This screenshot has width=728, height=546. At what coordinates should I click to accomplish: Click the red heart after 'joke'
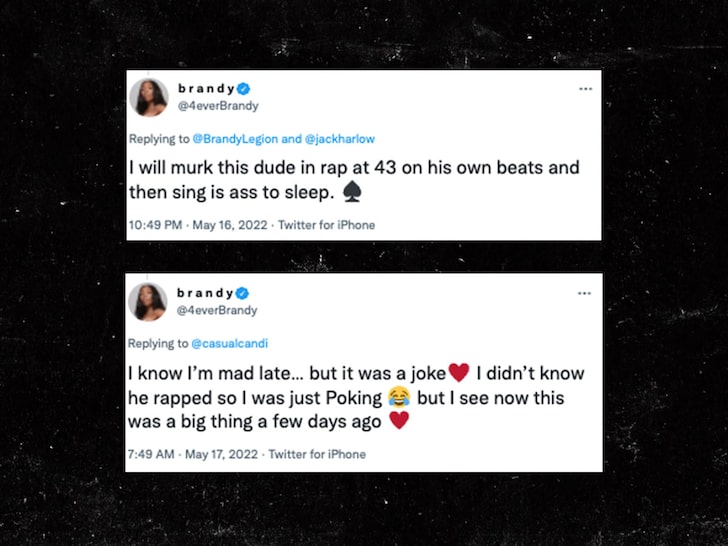(459, 372)
